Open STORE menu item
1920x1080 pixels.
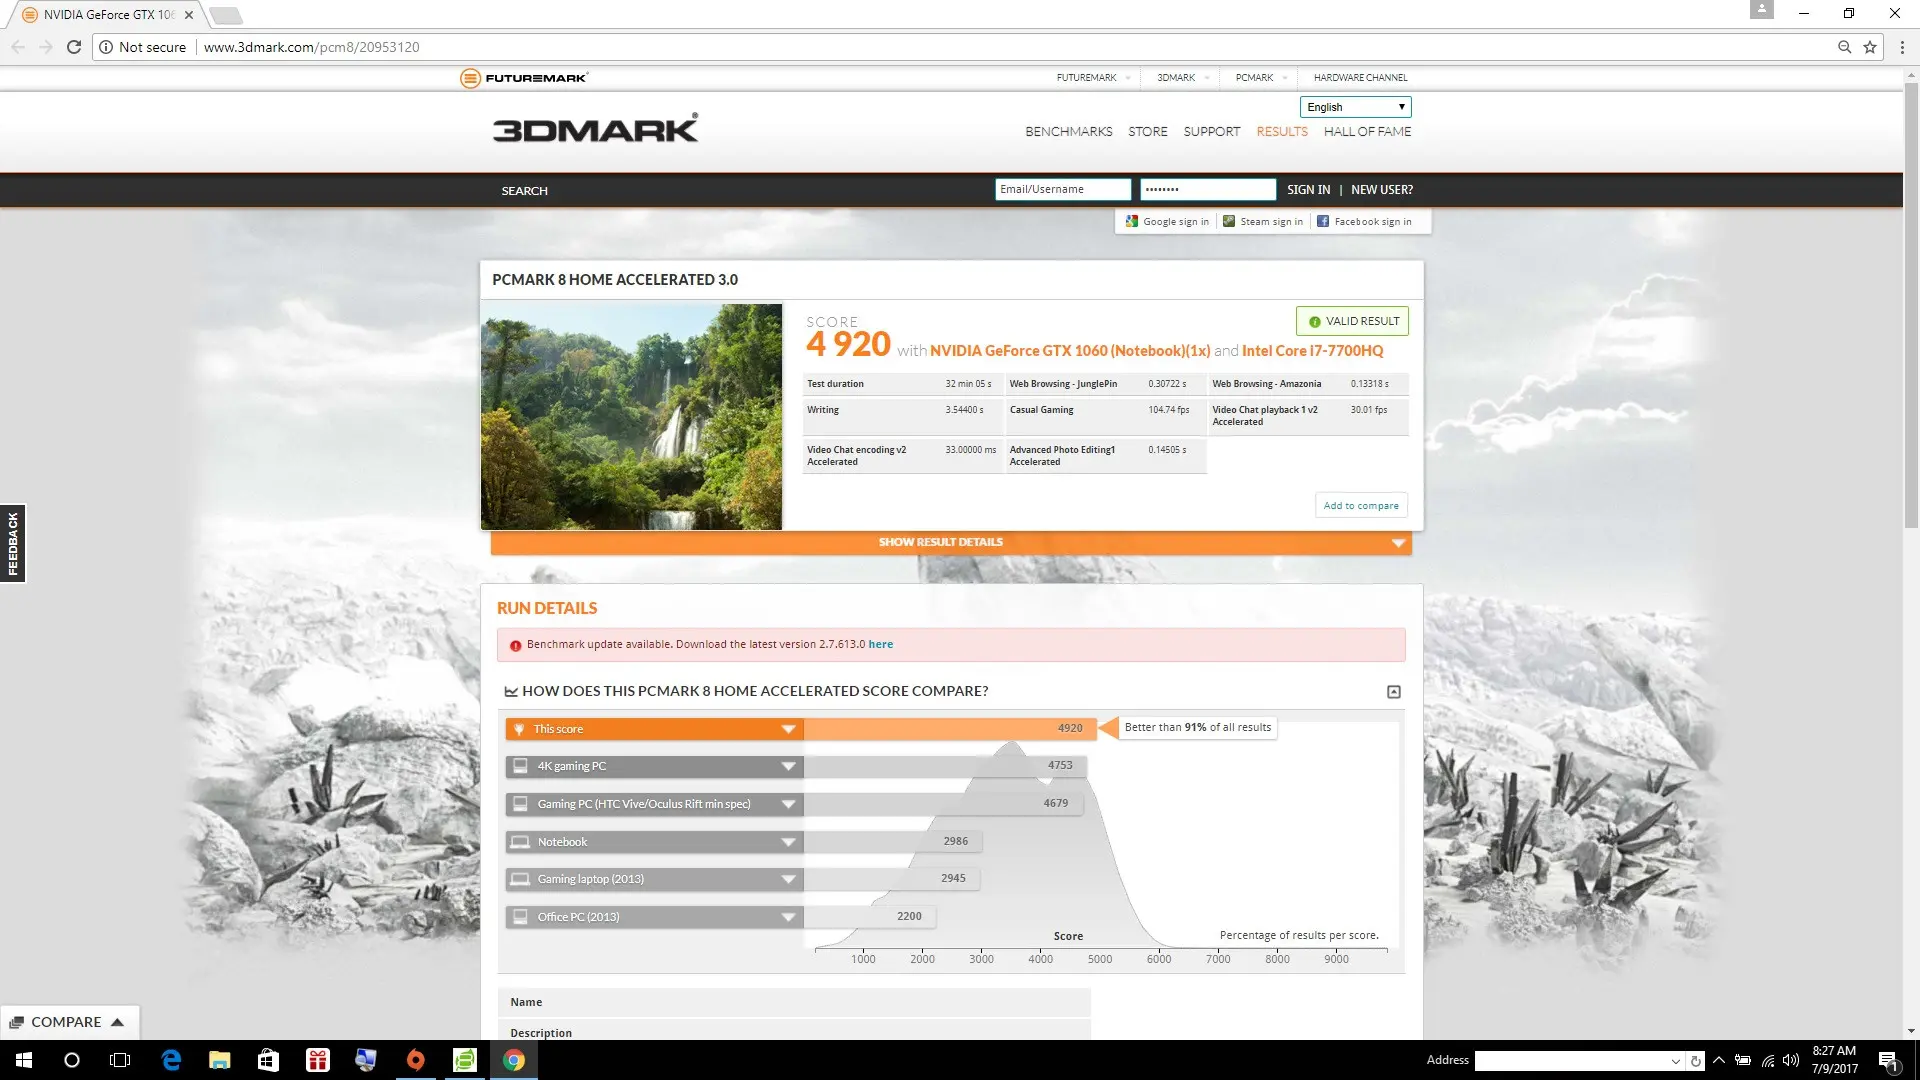tap(1147, 132)
